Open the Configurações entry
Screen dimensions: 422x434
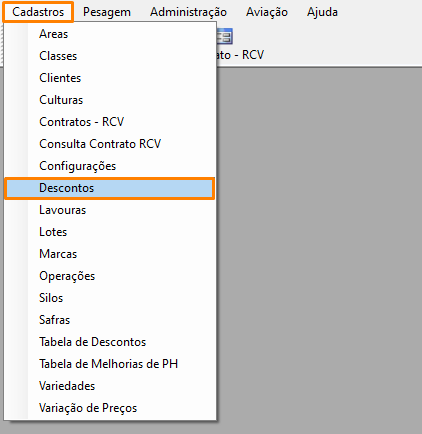click(110, 166)
